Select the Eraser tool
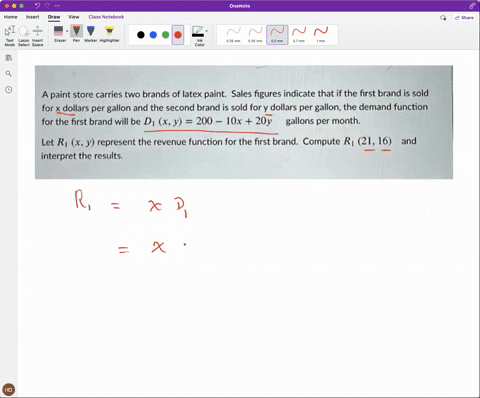 (59, 34)
